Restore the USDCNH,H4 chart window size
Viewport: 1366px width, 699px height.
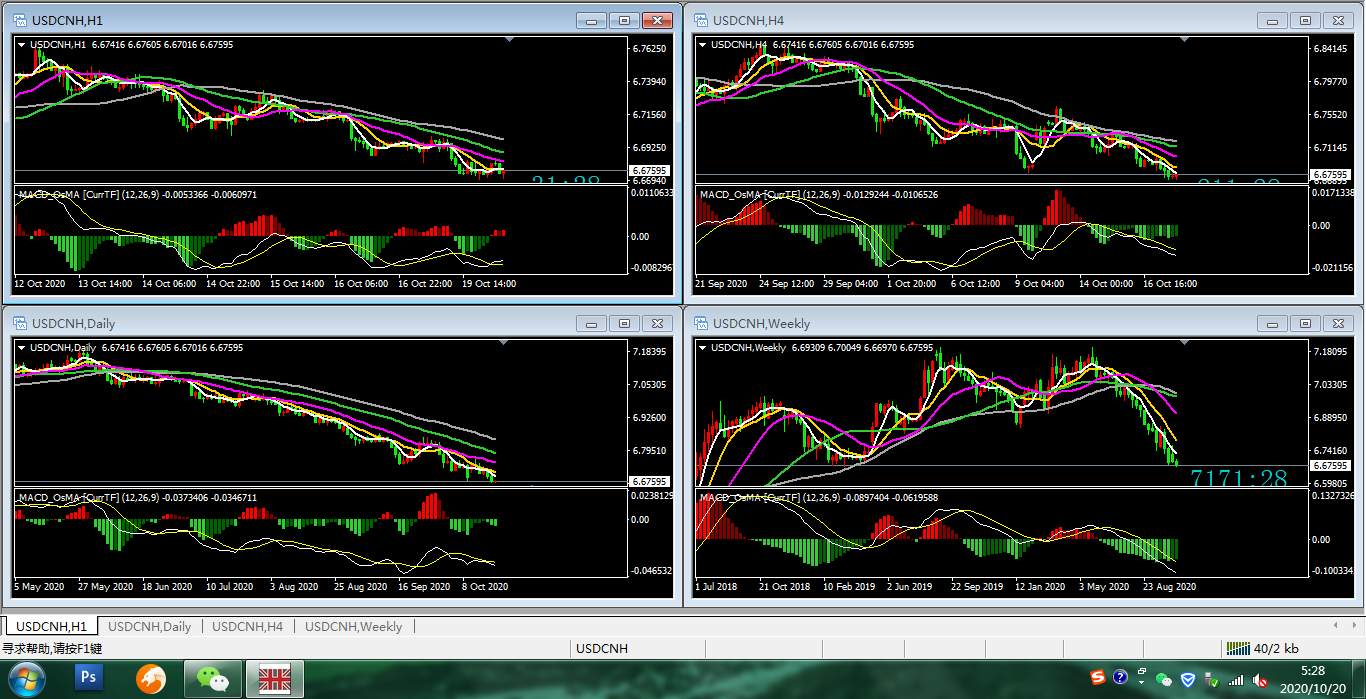point(1305,20)
